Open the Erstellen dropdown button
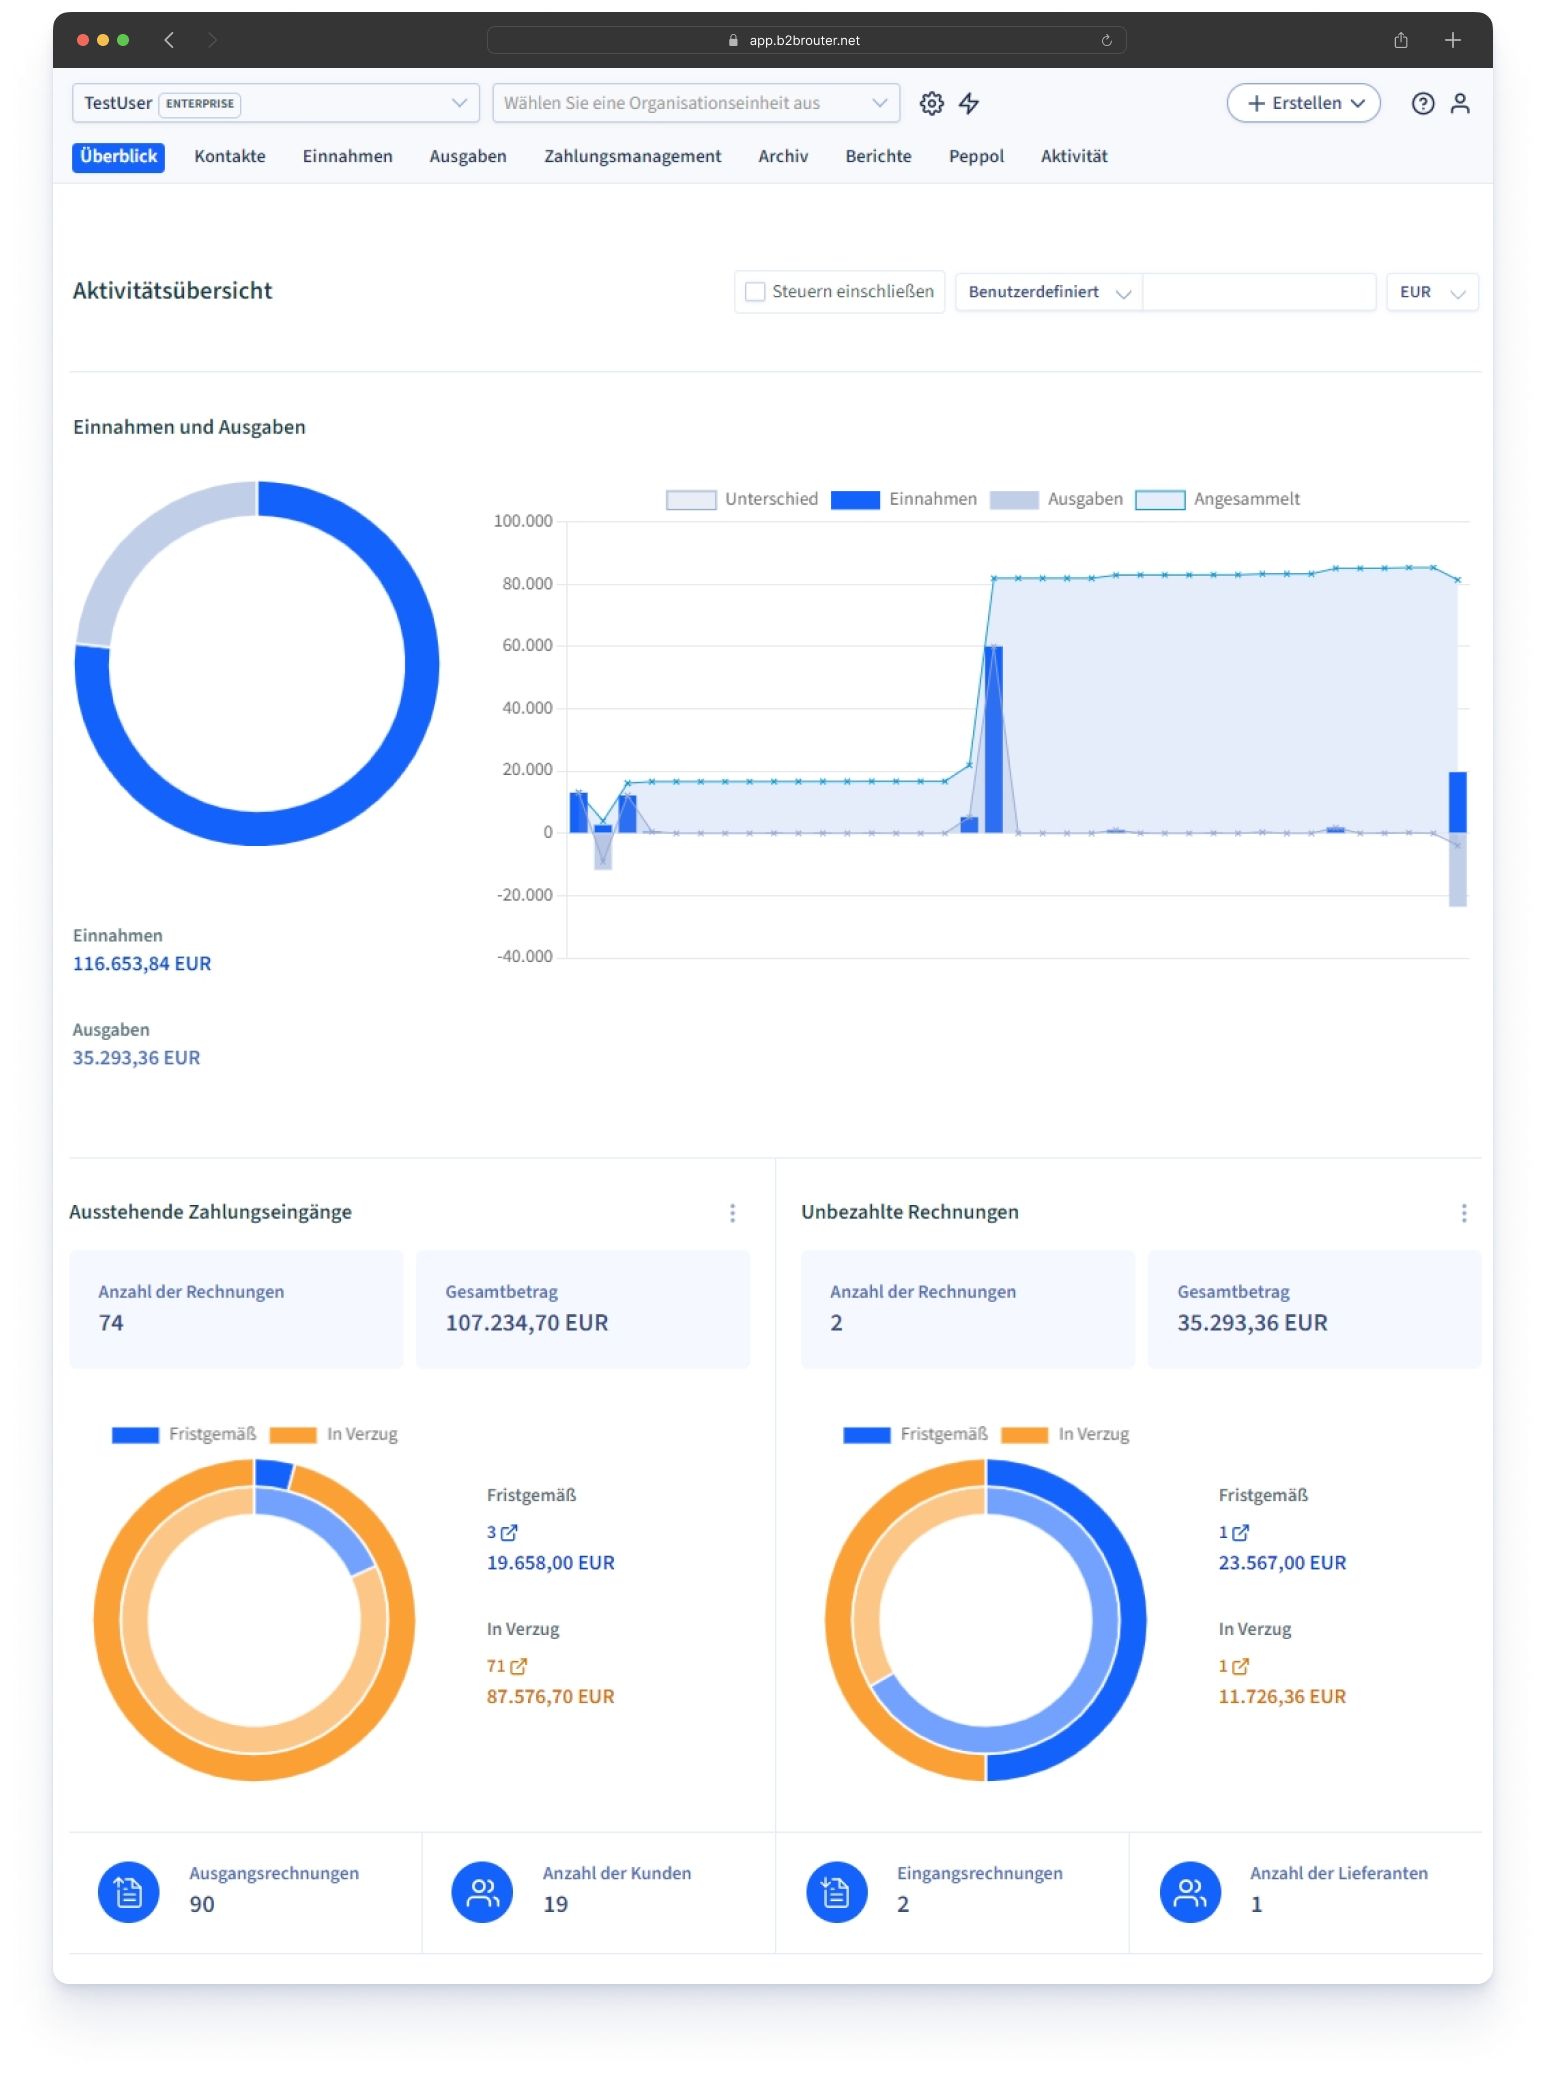 pyautogui.click(x=1303, y=103)
